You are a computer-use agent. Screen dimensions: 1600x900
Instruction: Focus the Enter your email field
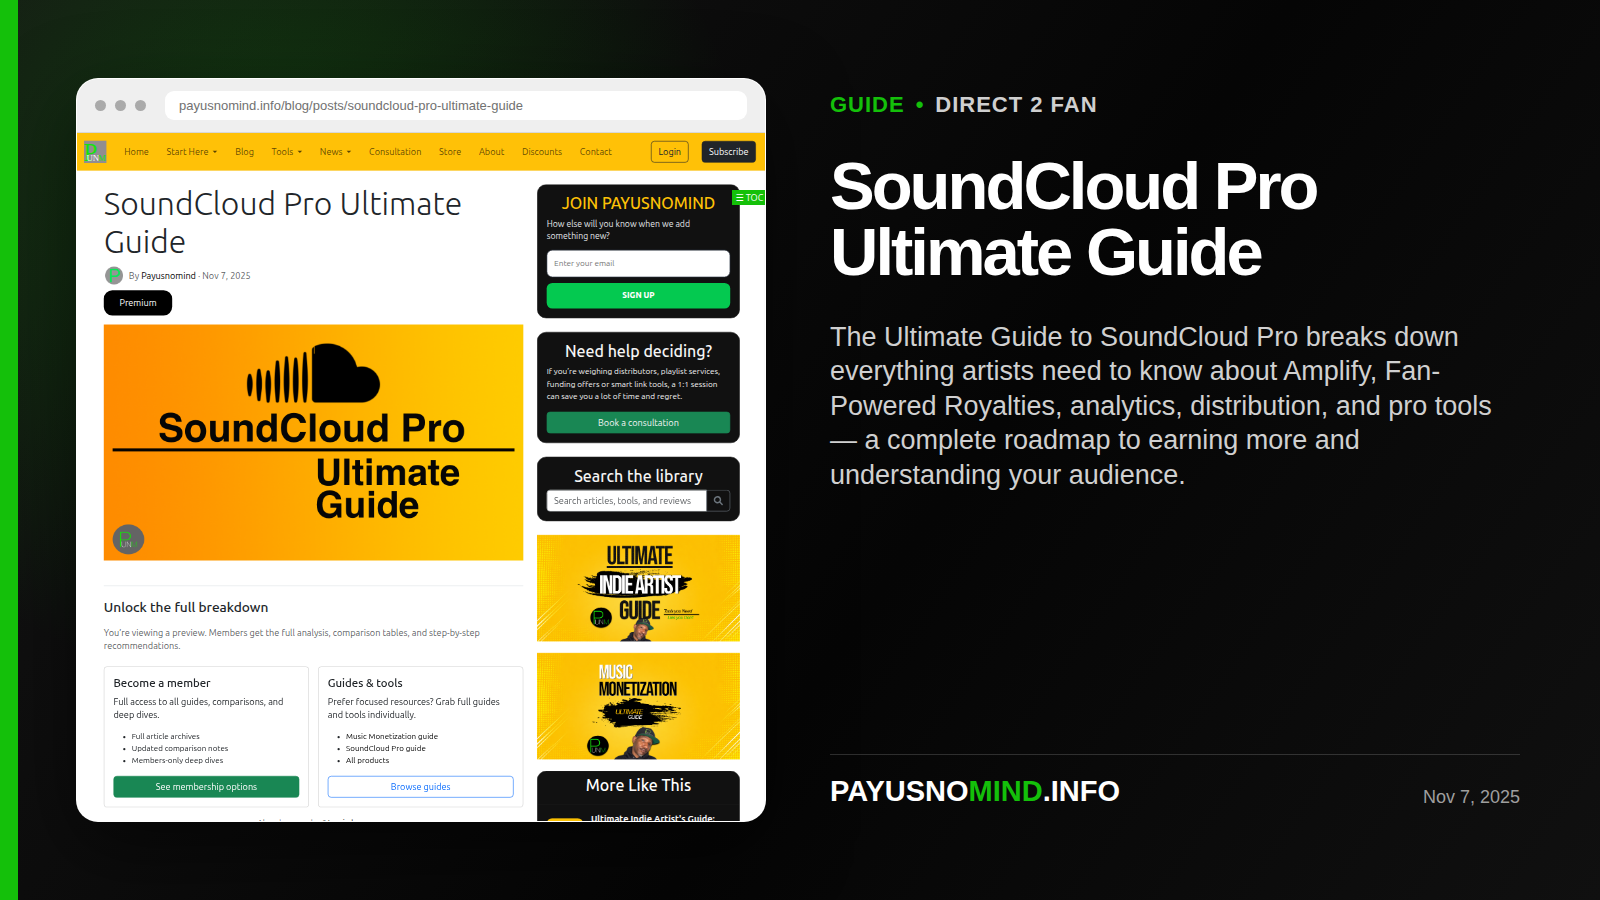point(638,264)
